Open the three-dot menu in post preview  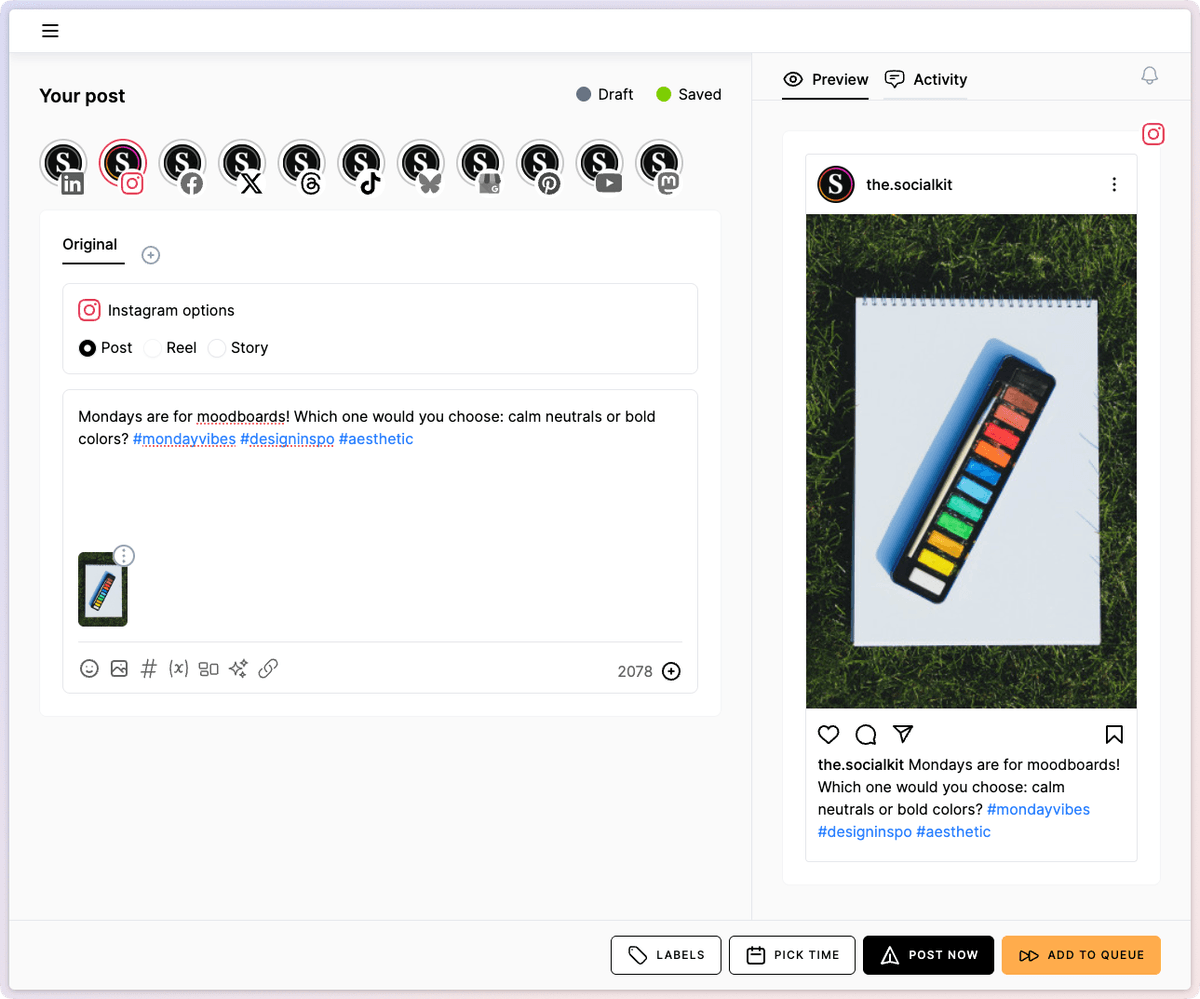(x=1114, y=185)
